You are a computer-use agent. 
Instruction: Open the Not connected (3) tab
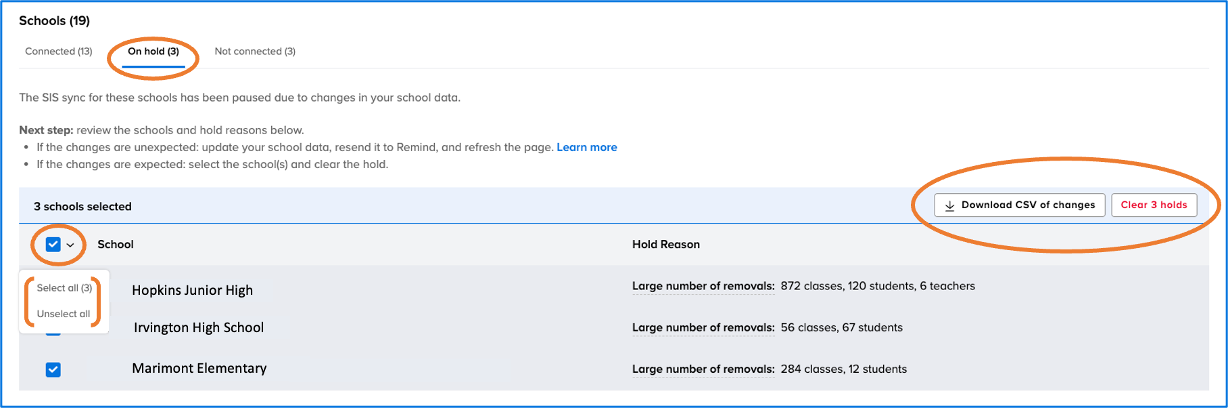pyautogui.click(x=255, y=51)
